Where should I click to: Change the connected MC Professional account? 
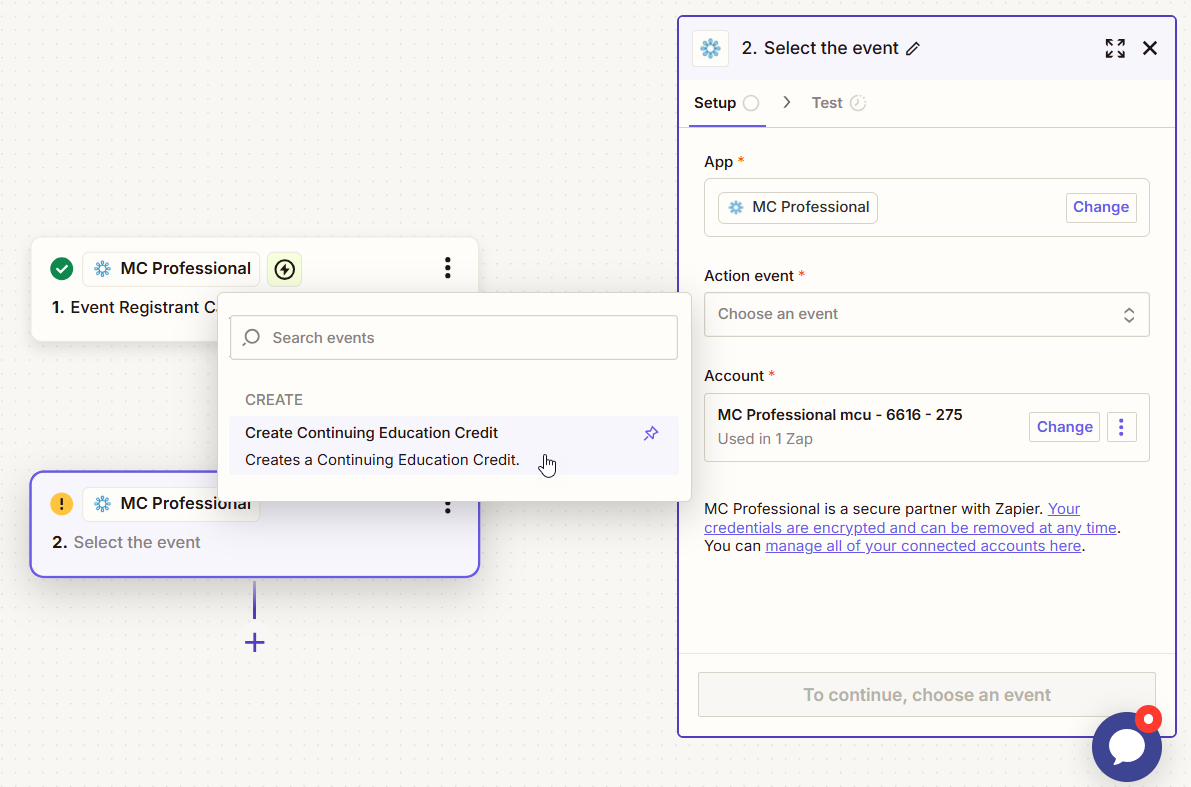[x=1064, y=427]
